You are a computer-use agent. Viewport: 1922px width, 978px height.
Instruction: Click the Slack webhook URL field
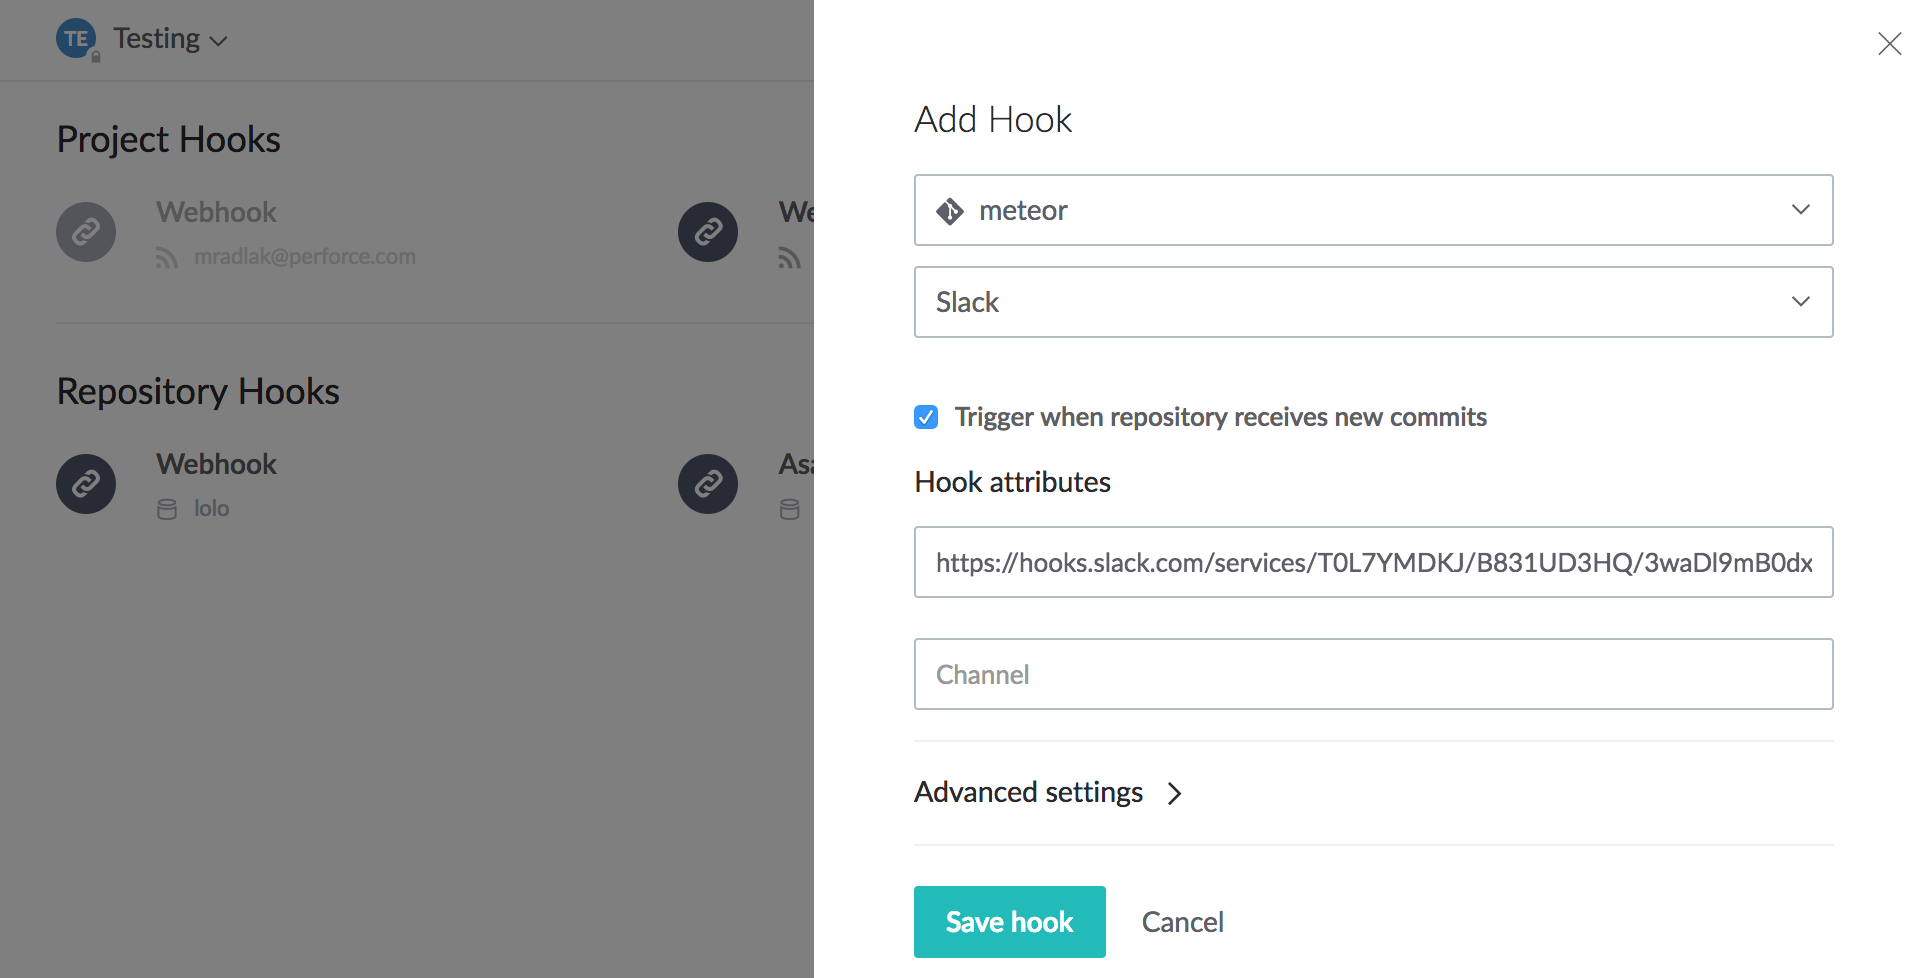tap(1372, 563)
